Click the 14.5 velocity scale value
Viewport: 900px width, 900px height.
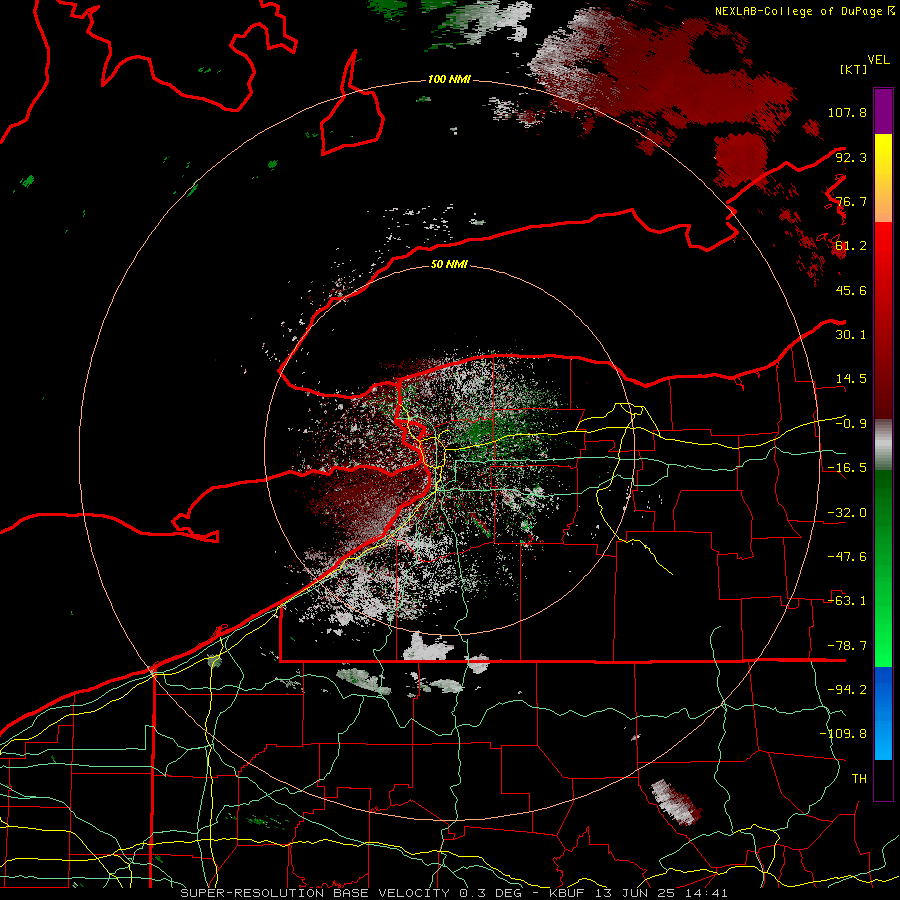(851, 379)
